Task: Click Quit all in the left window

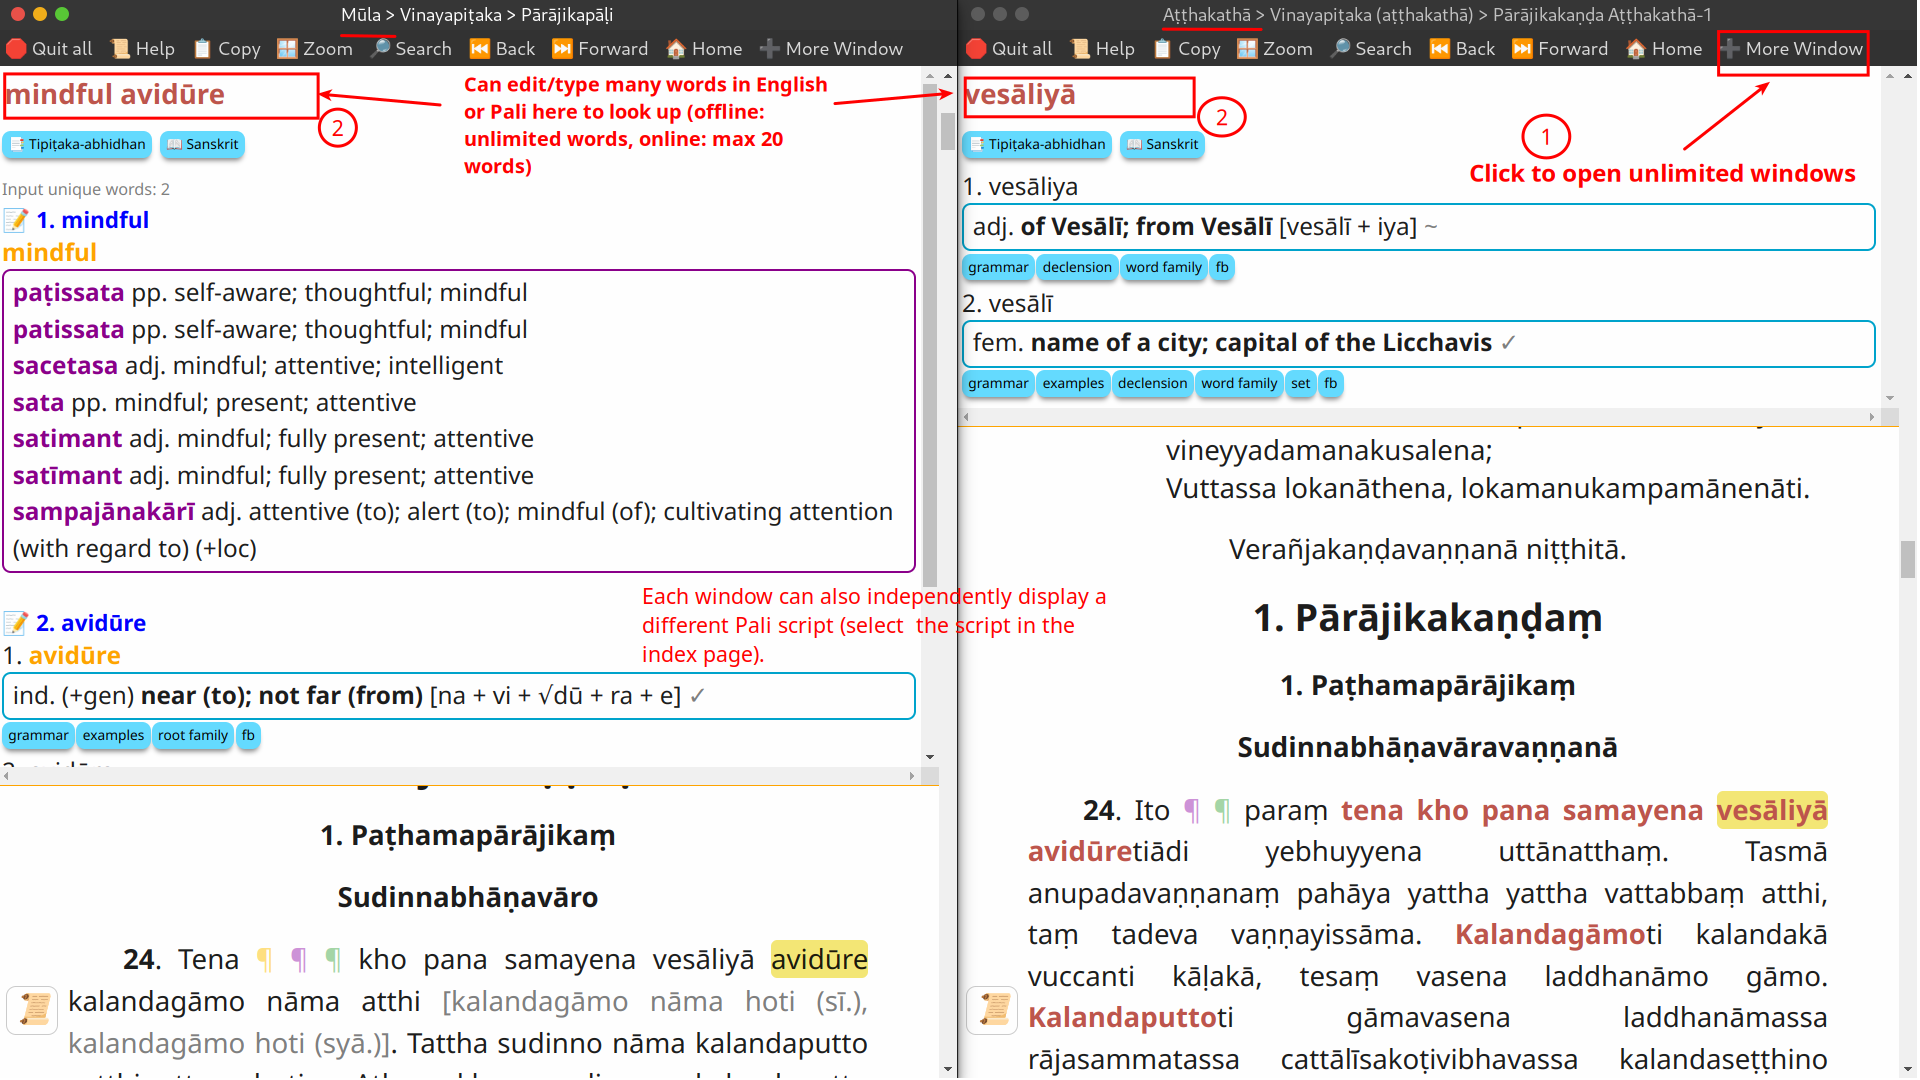Action: pos(50,48)
